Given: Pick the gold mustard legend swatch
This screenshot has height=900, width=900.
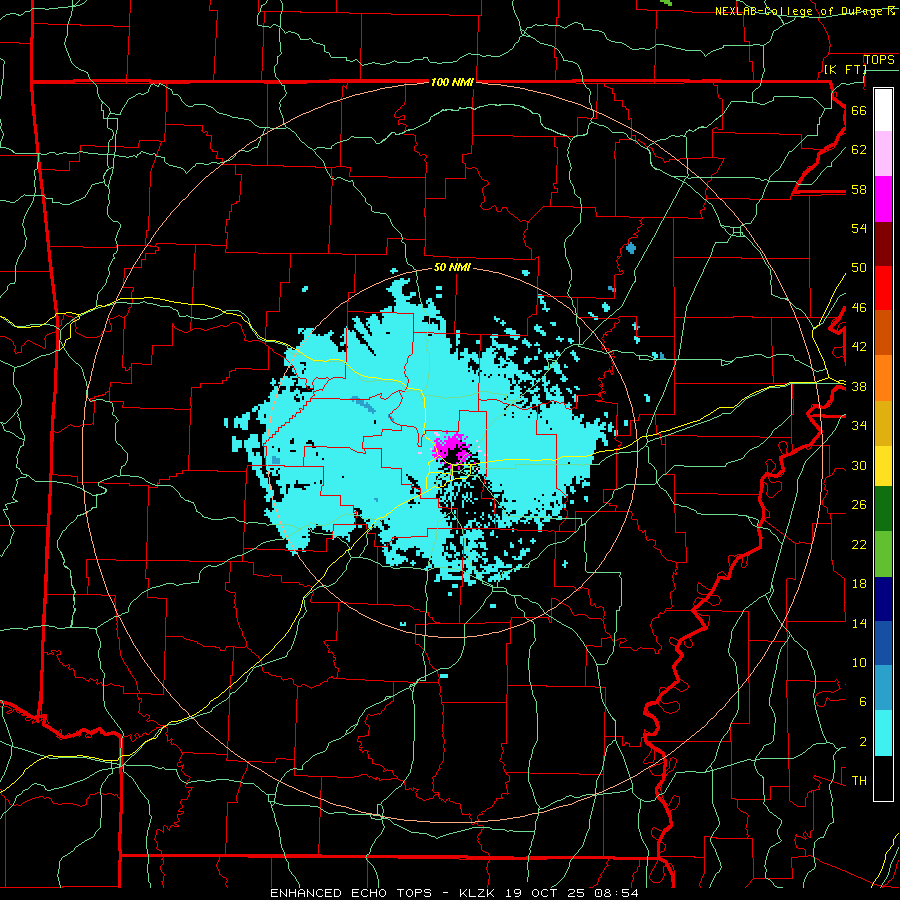Looking at the screenshot, I should (883, 423).
